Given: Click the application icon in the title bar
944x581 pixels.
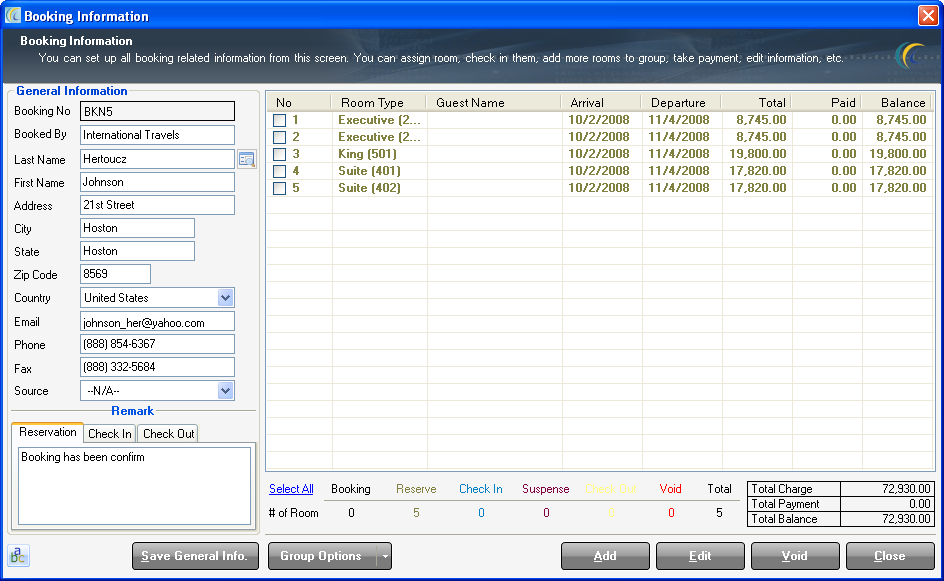Looking at the screenshot, I should click(13, 15).
